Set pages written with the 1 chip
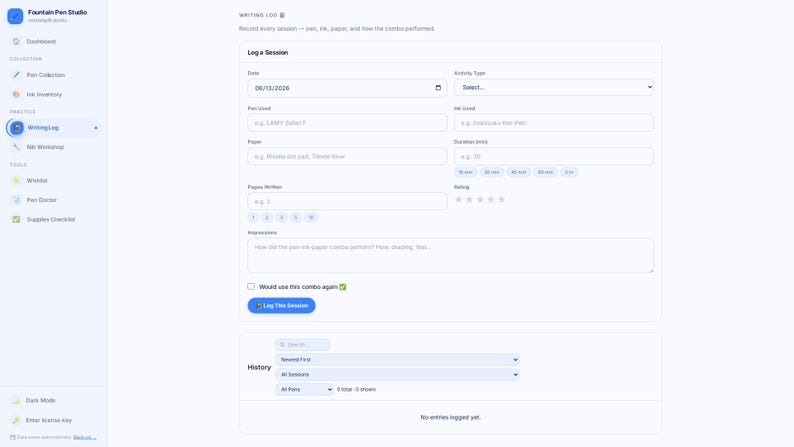 coord(253,217)
